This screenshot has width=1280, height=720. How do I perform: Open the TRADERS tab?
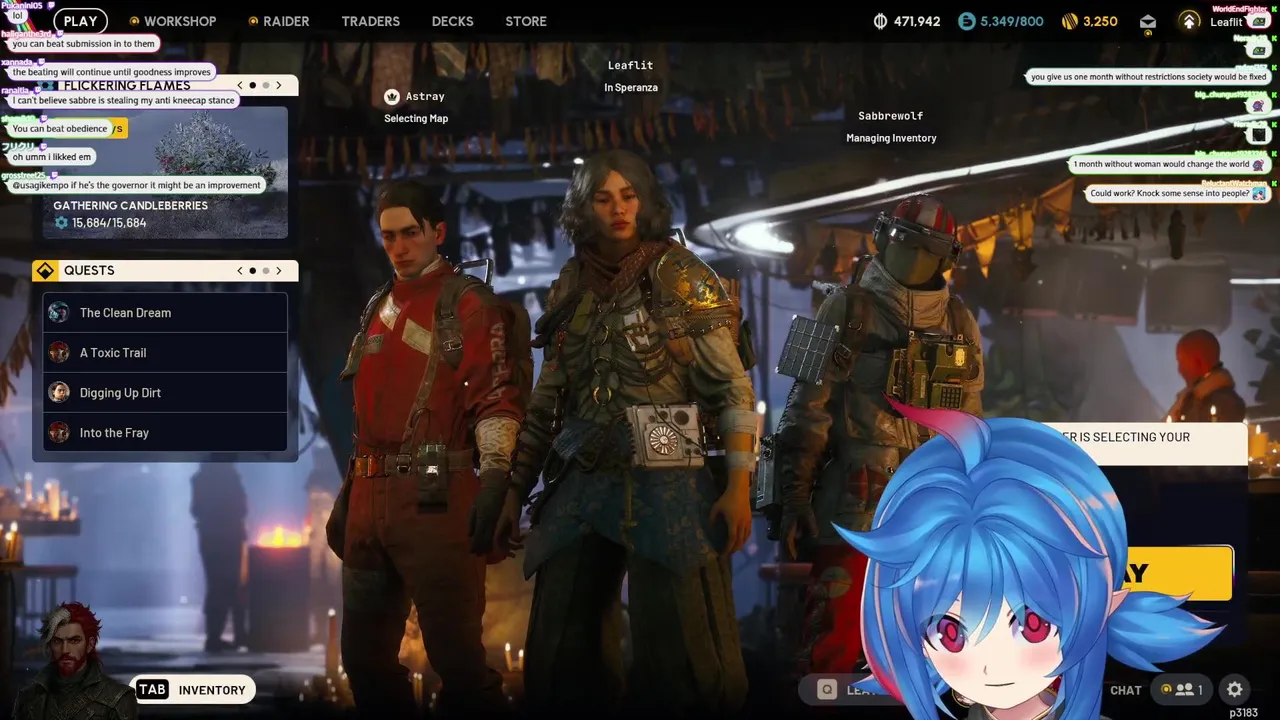(x=370, y=21)
